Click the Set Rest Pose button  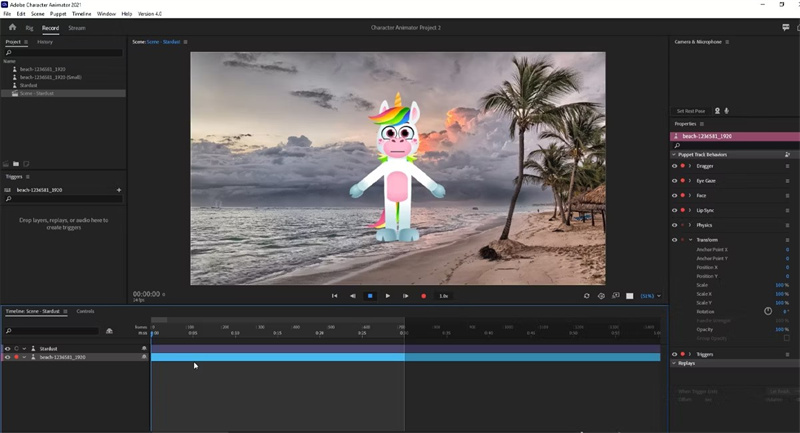coord(691,111)
